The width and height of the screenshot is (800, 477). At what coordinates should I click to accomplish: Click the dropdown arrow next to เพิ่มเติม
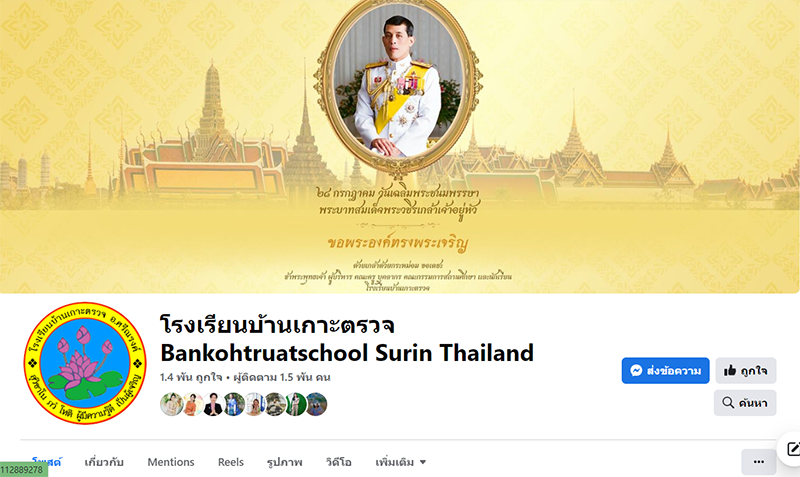point(422,462)
